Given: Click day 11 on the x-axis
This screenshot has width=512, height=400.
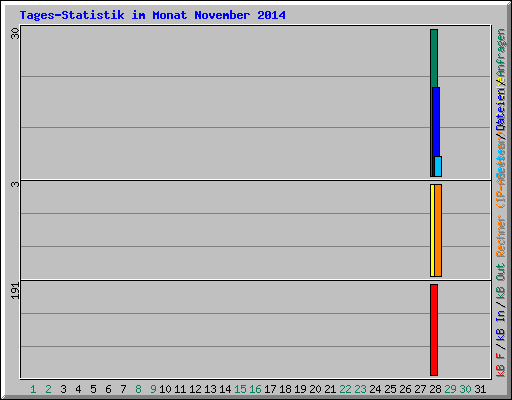Looking at the screenshot, I should 180,389.
